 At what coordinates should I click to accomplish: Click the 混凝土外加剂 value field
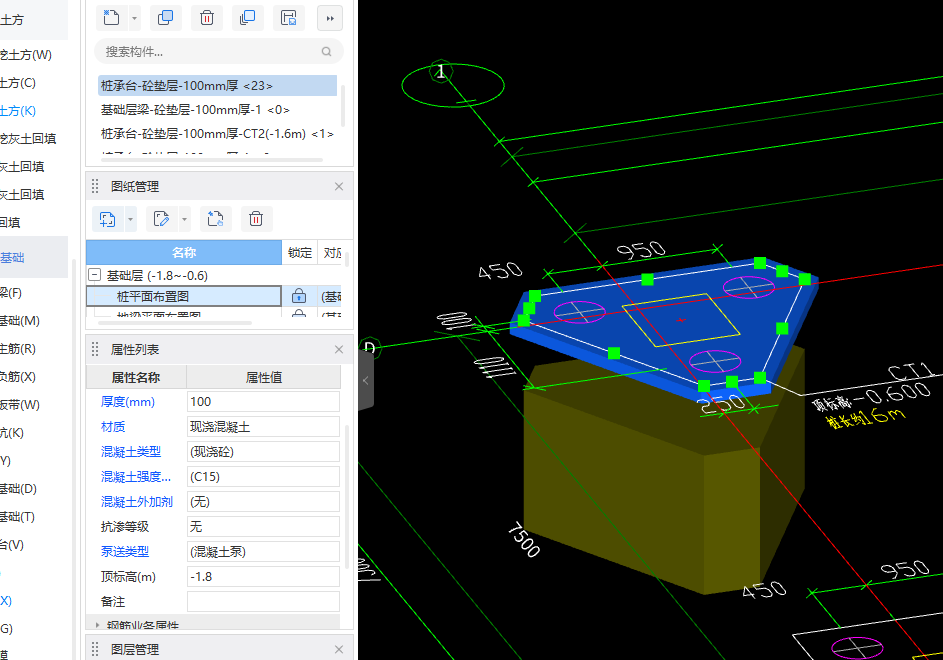(x=263, y=502)
